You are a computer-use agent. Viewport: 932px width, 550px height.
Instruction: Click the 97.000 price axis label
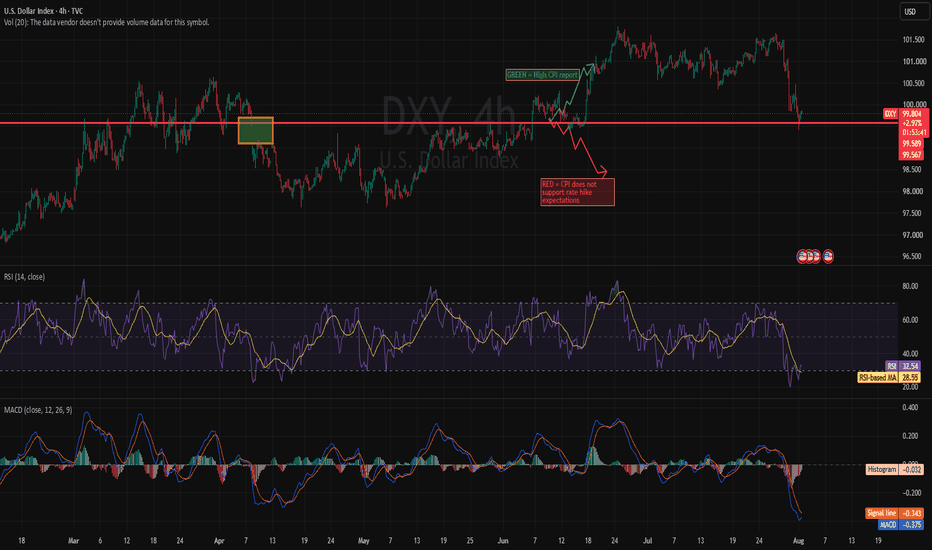[x=912, y=235]
